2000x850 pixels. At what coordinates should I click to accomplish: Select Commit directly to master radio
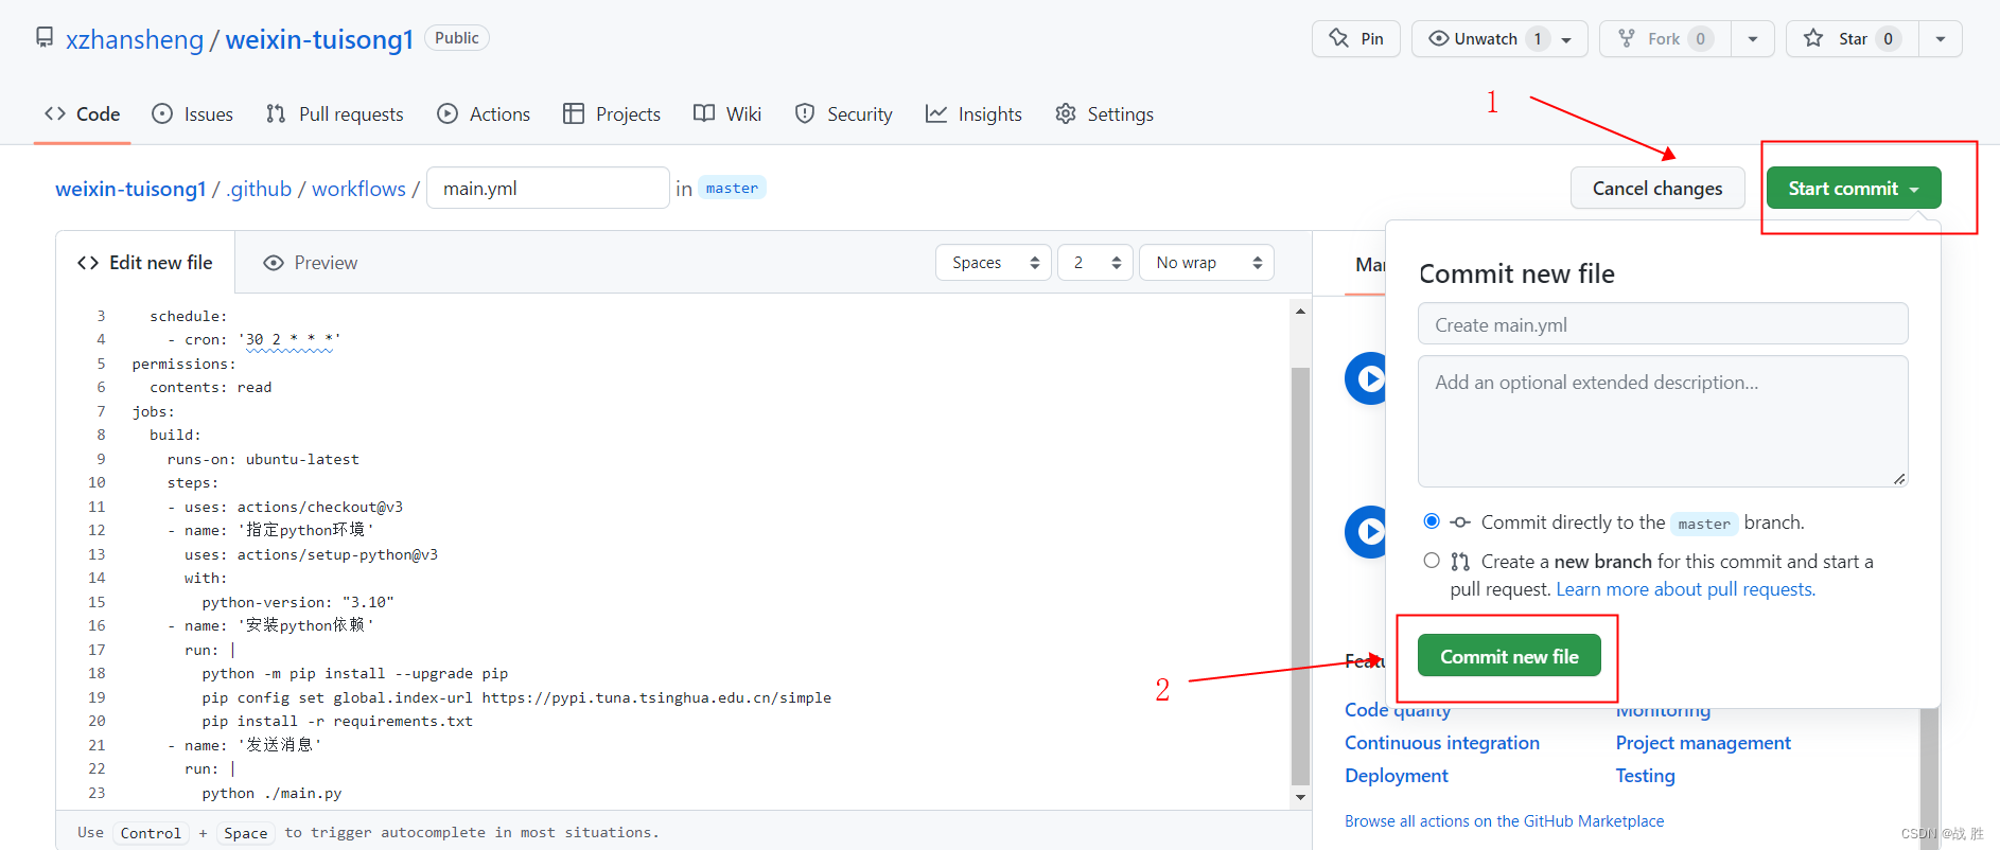click(1431, 521)
